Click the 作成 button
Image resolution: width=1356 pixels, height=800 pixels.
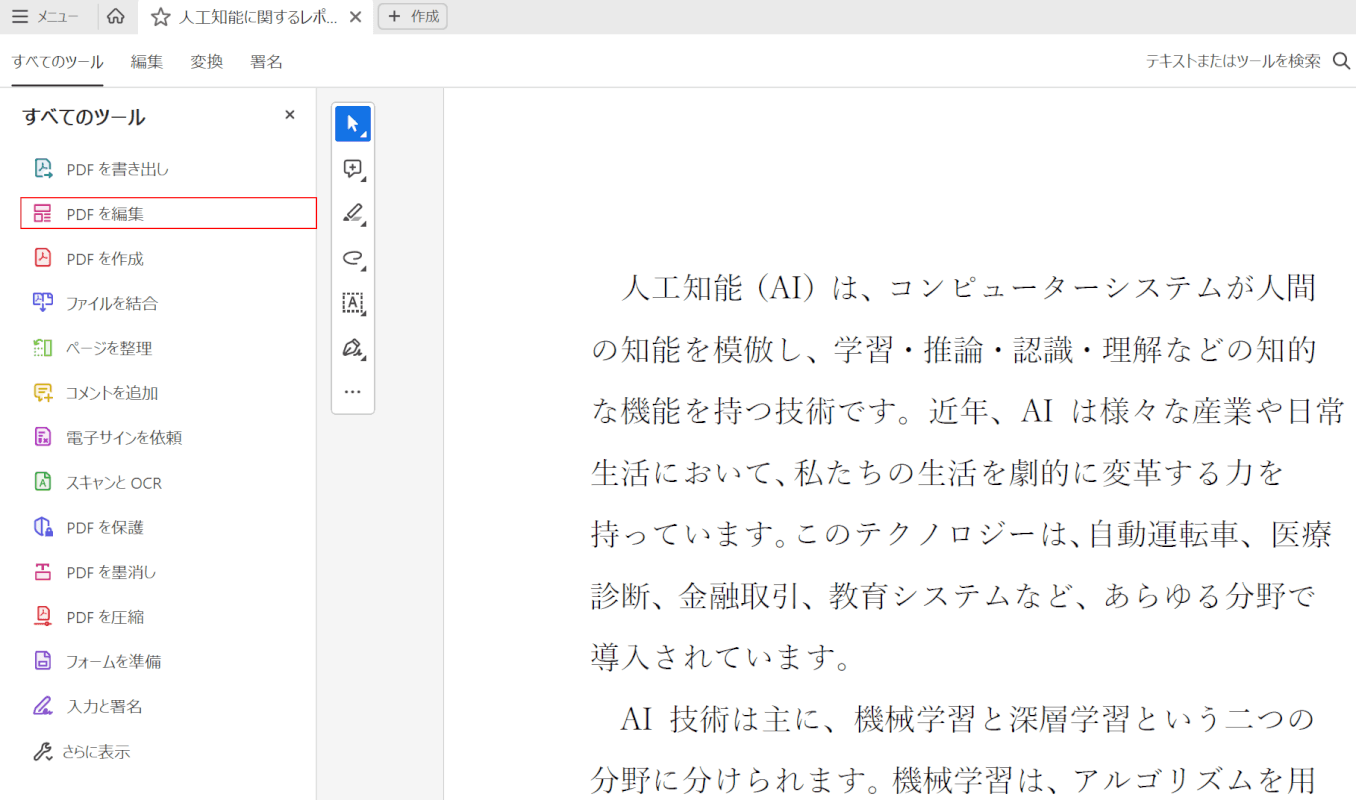click(x=412, y=16)
